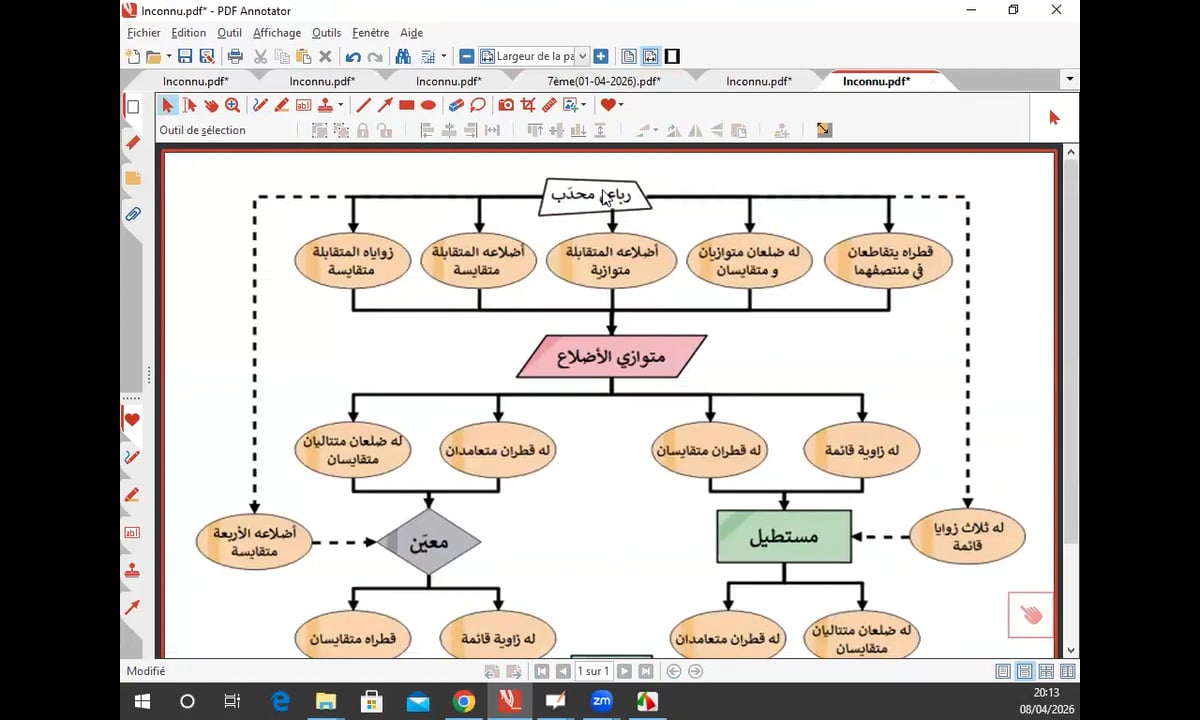Go to the first page
1200x720 pixels.
point(541,671)
